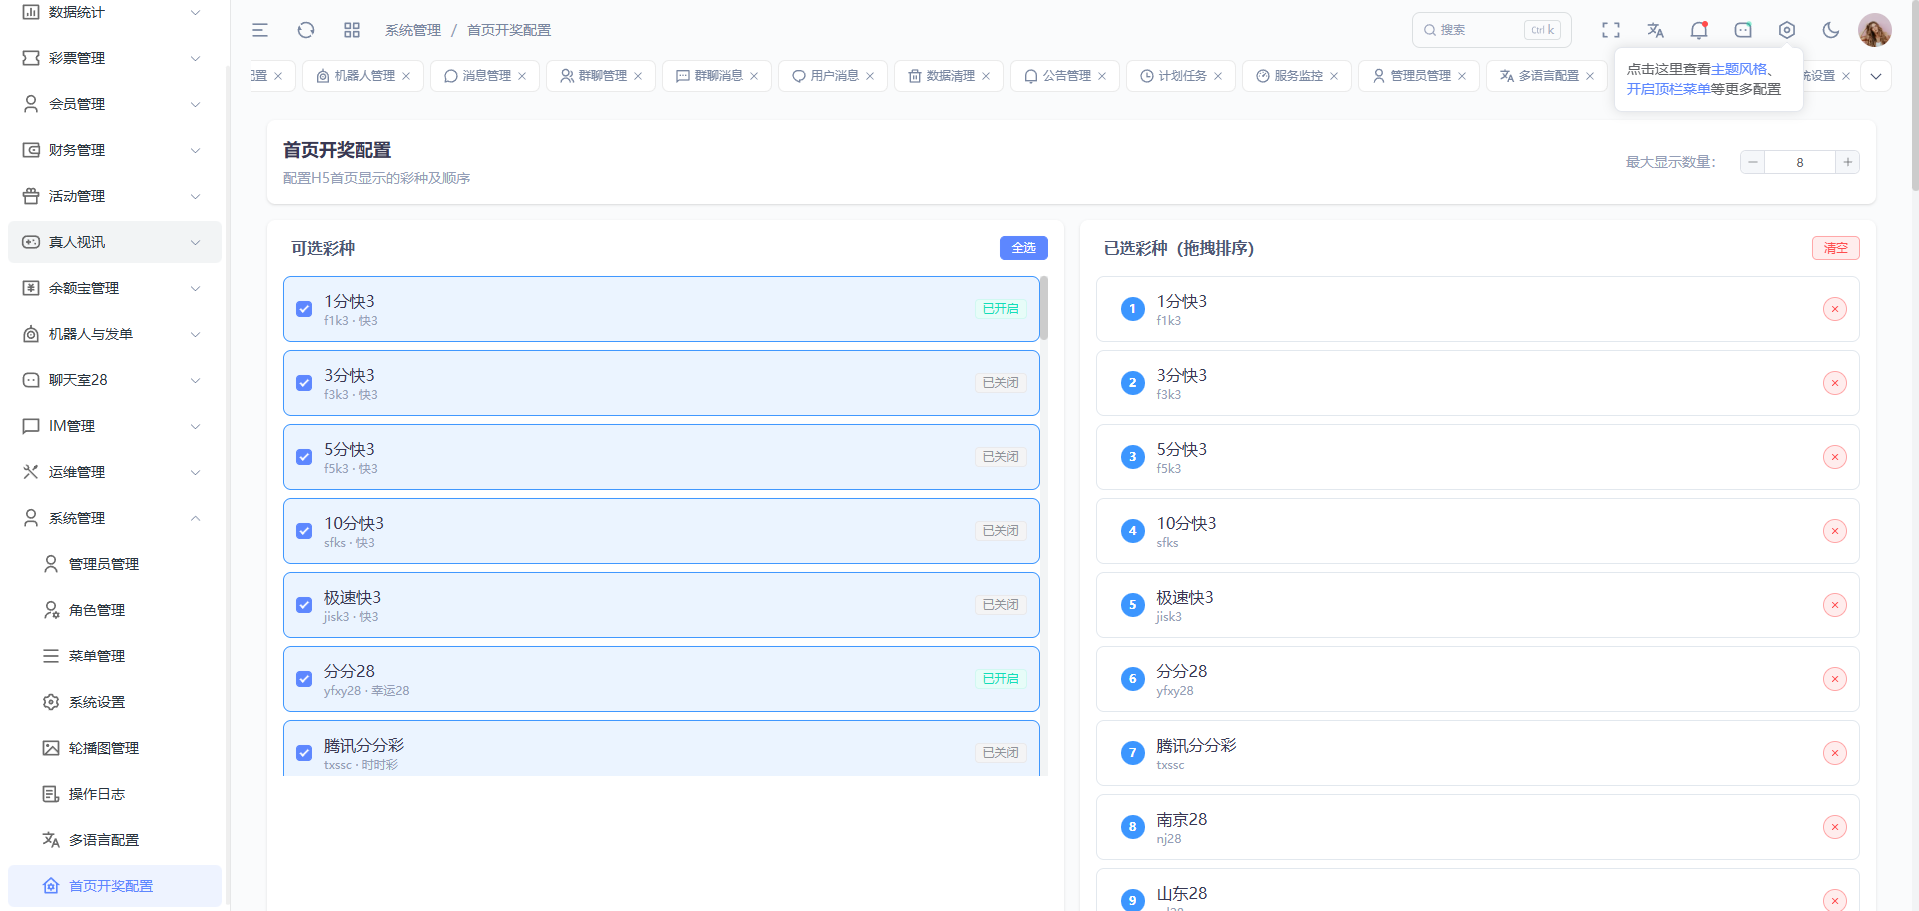The image size is (1919, 911).
Task: Remove 3分快3 from selected list
Action: (x=1835, y=383)
